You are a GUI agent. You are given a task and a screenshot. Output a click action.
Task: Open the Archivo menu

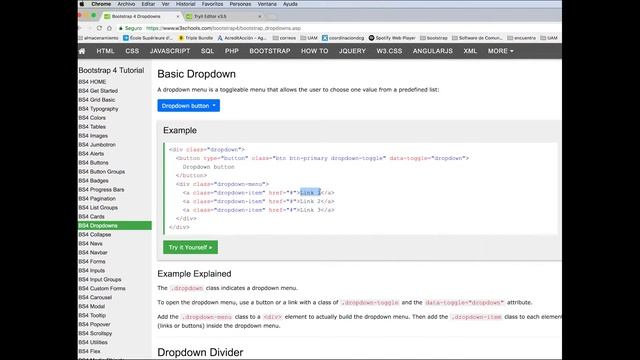pyautogui.click(x=126, y=4)
